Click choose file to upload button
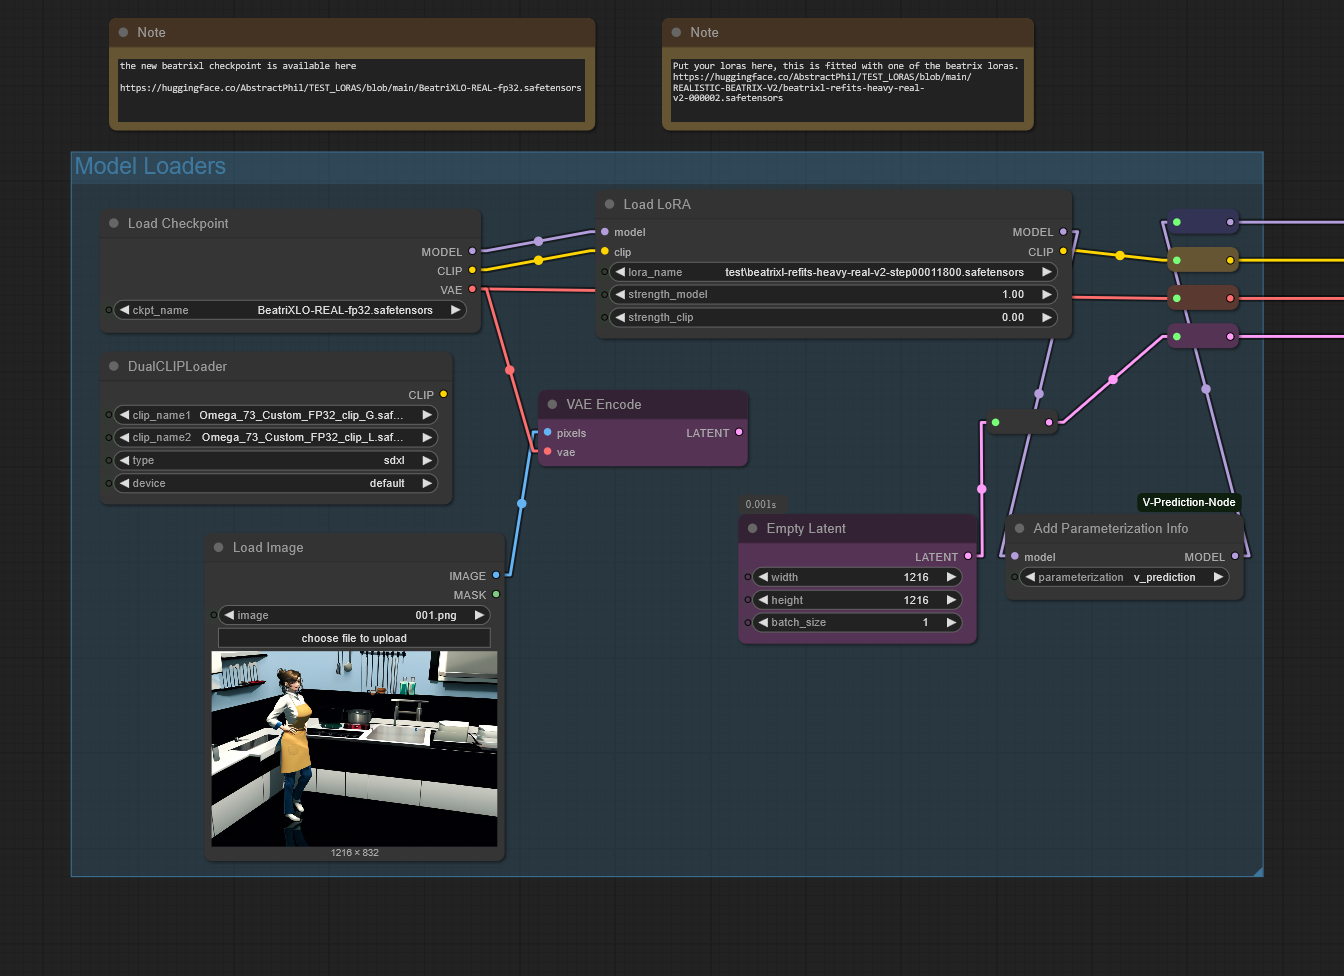1344x976 pixels. tap(354, 638)
